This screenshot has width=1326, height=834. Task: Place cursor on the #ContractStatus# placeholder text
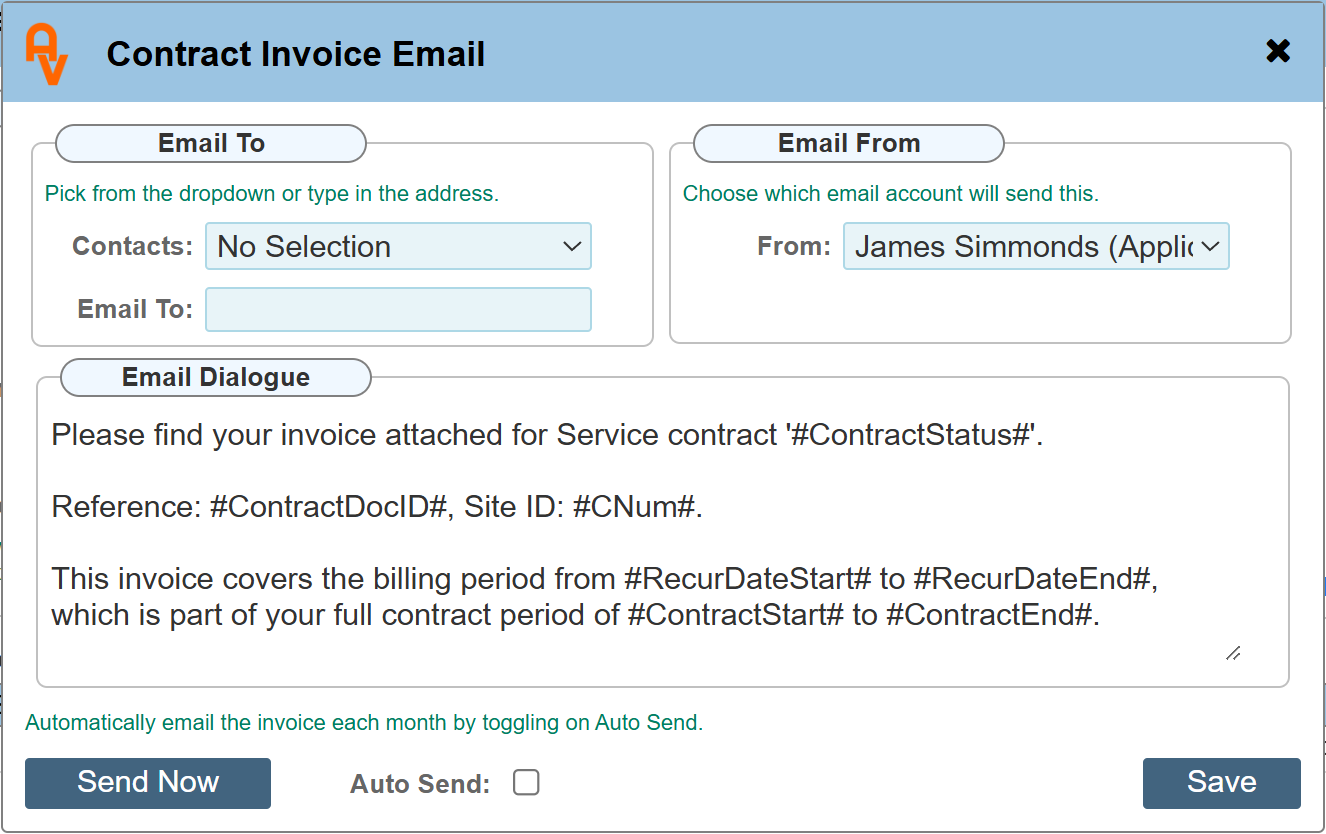(910, 435)
